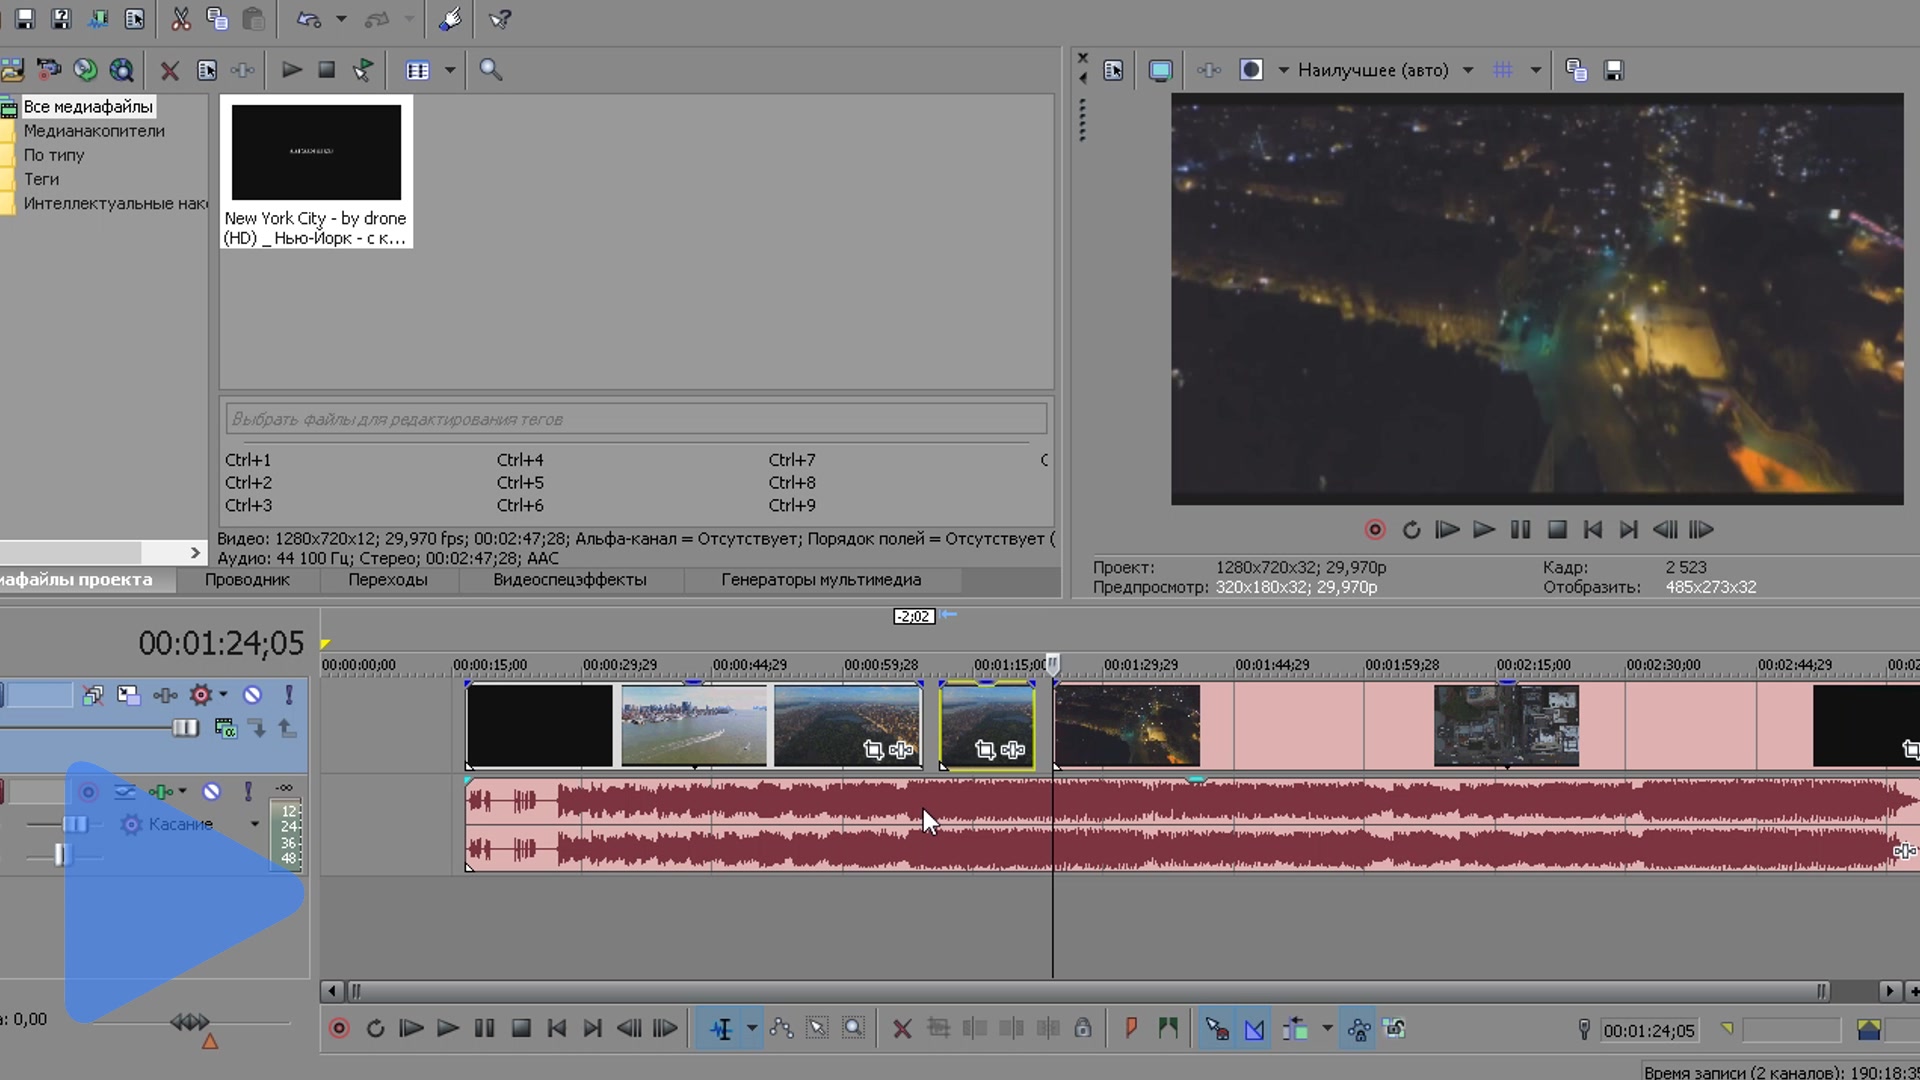
Task: Pause playback under the preview window
Action: [x=1520, y=530]
